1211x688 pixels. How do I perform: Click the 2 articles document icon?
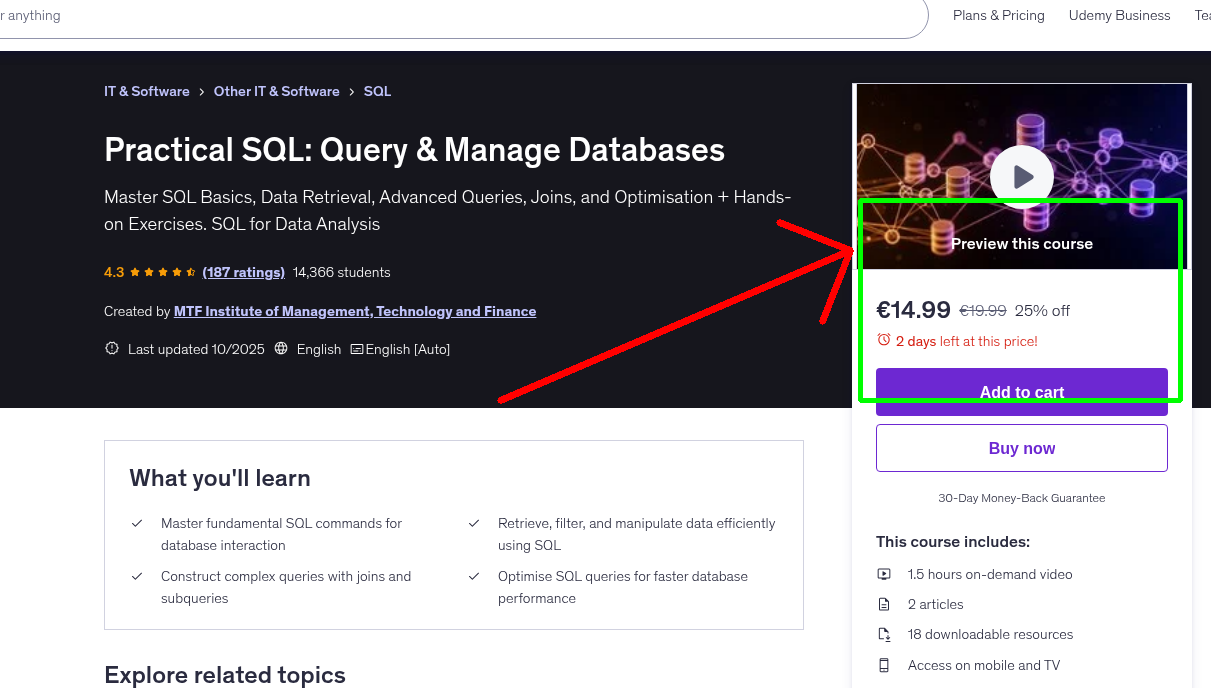point(884,604)
